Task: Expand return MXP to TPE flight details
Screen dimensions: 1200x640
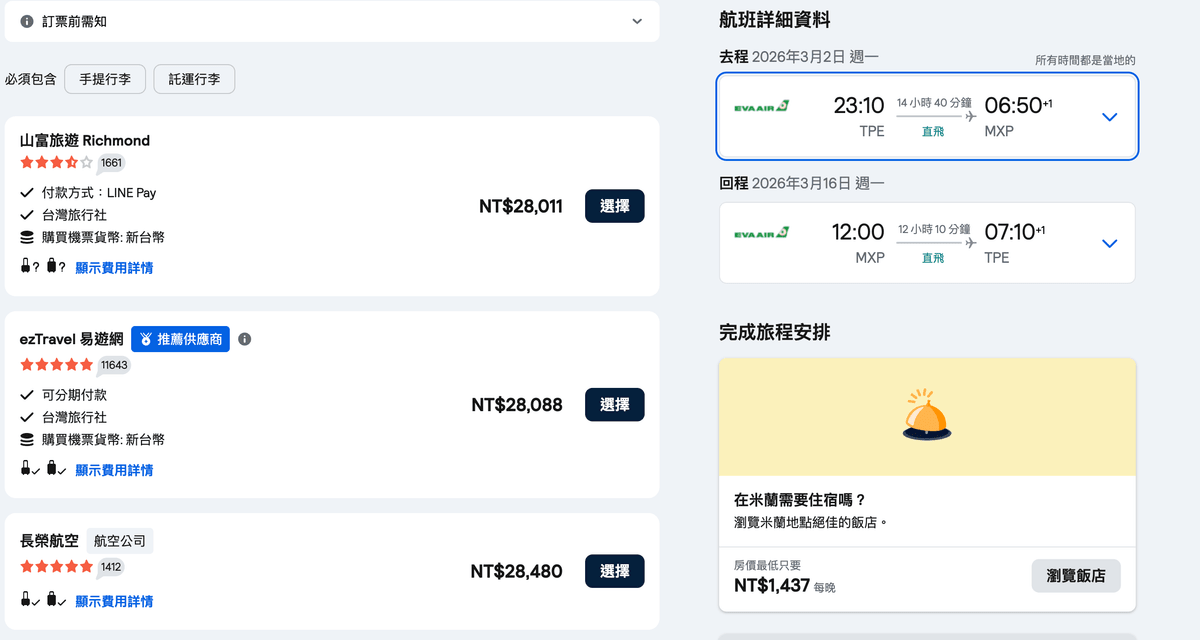Action: pyautogui.click(x=1108, y=244)
